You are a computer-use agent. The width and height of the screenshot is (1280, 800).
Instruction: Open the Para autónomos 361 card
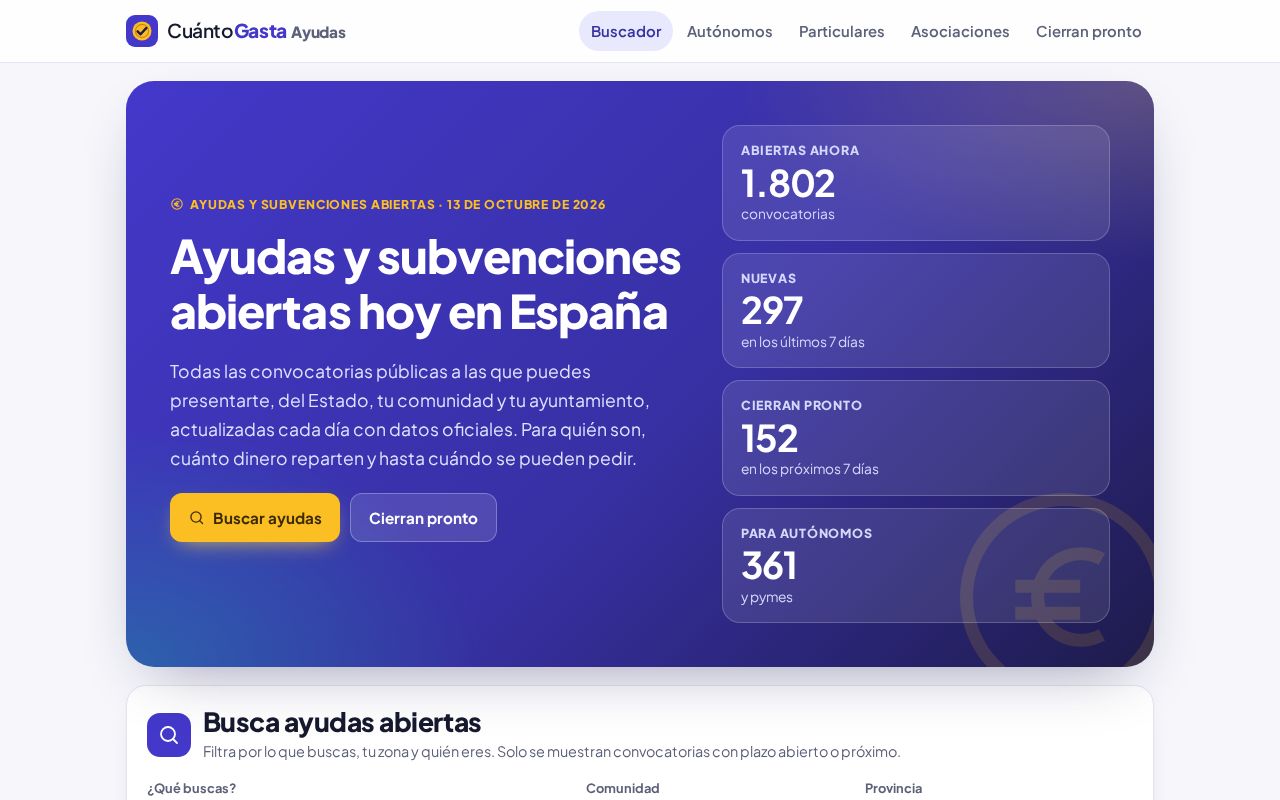916,565
